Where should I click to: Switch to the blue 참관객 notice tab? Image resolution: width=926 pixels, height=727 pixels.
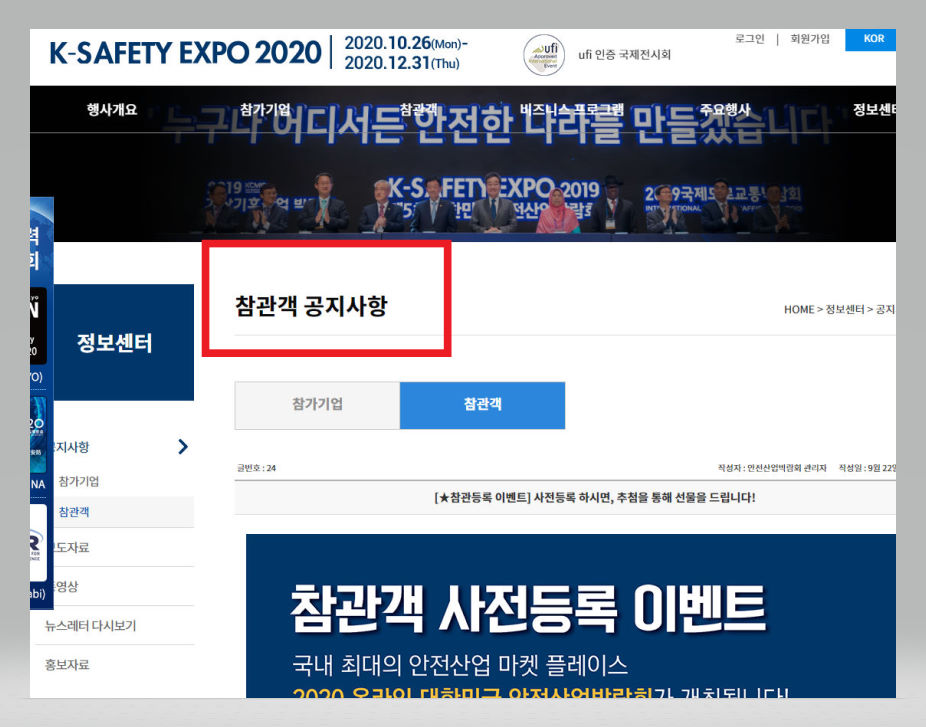coord(482,405)
